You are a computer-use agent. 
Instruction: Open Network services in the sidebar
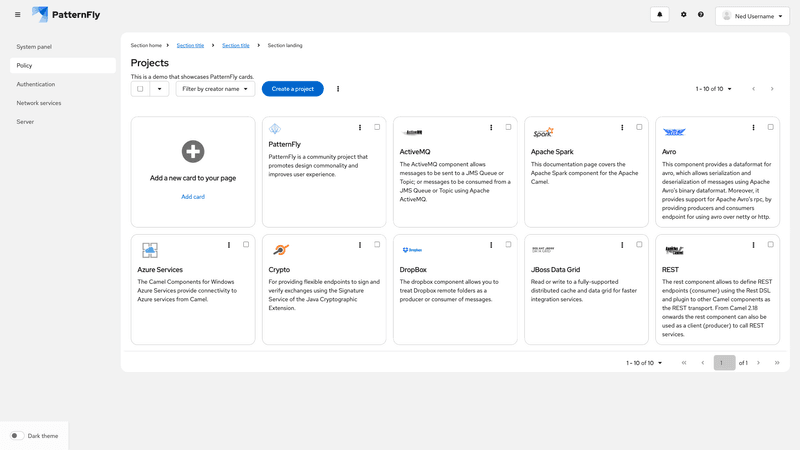click(x=39, y=103)
